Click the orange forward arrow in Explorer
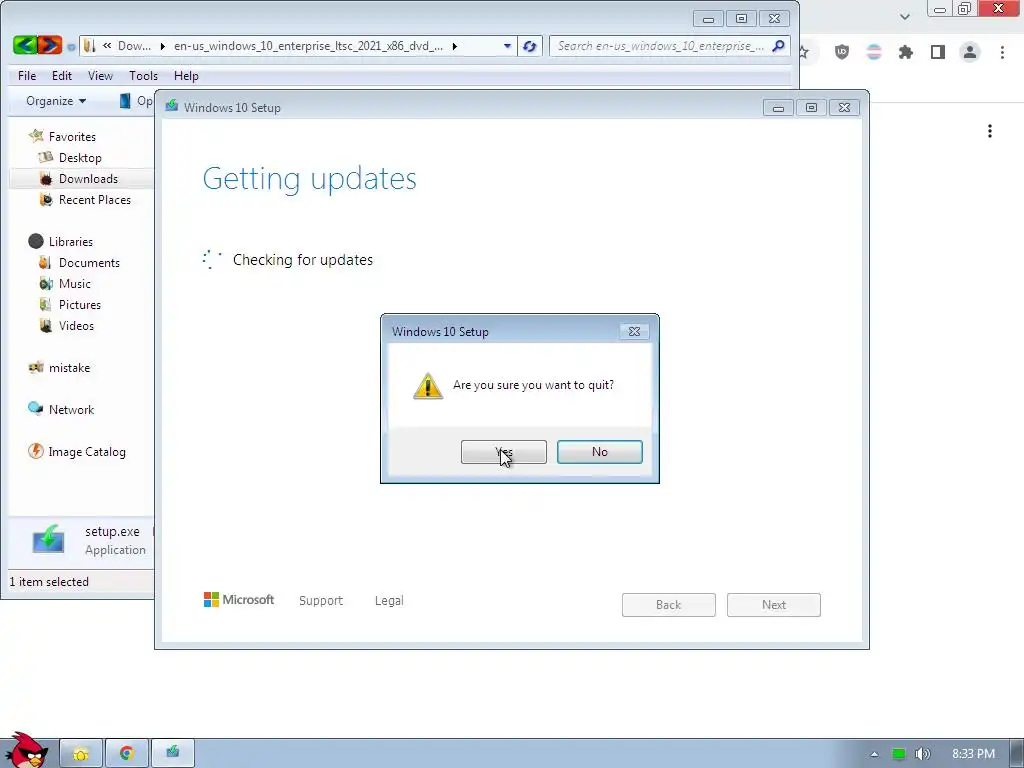Screen dimensions: 1024x768 pos(50,45)
